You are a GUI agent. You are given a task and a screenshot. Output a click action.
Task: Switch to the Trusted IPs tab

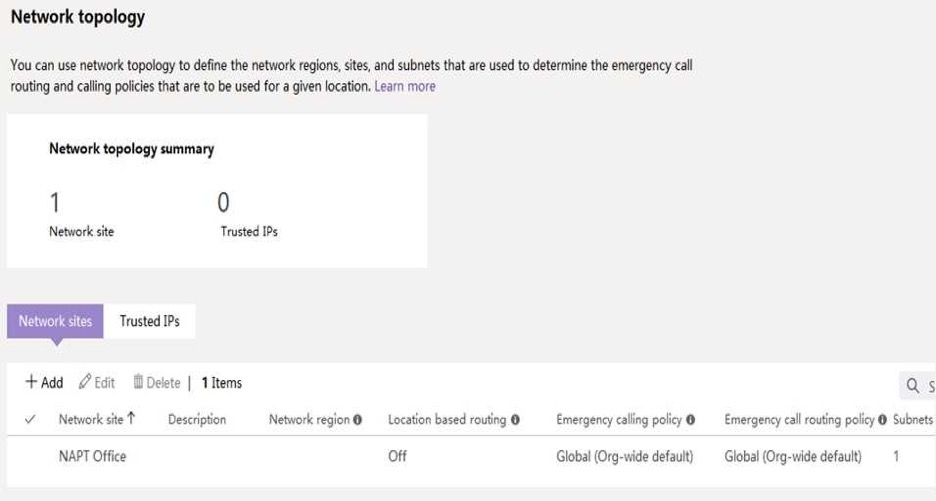pos(149,321)
